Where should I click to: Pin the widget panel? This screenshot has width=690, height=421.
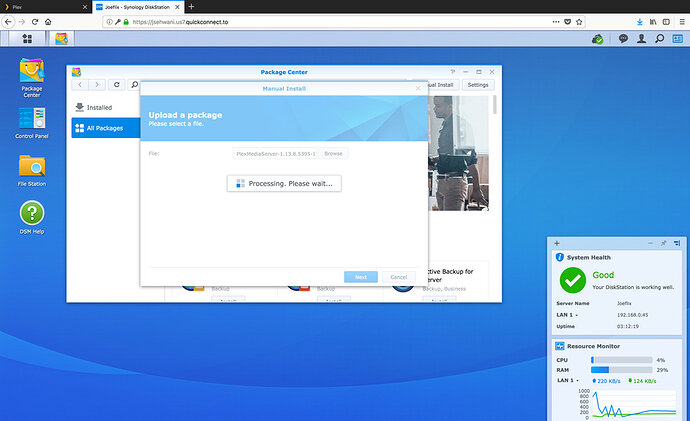tap(664, 243)
